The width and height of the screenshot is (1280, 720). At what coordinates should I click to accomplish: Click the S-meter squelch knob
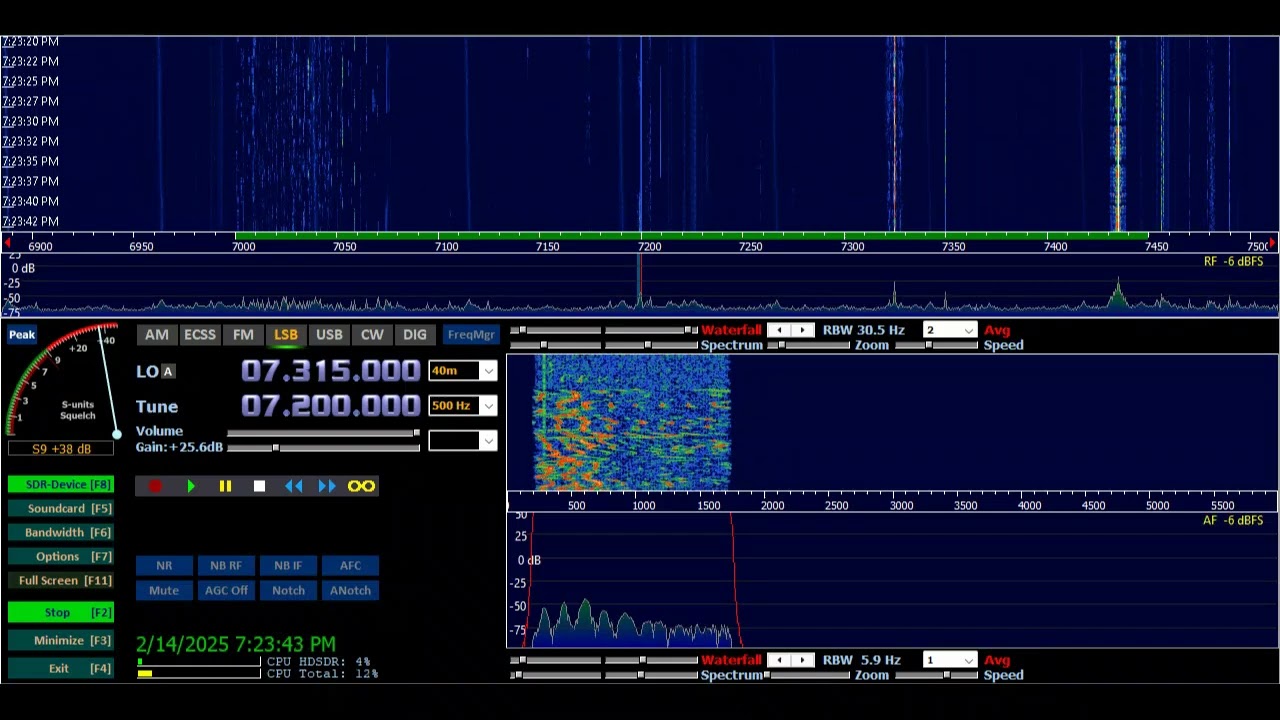[x=116, y=434]
